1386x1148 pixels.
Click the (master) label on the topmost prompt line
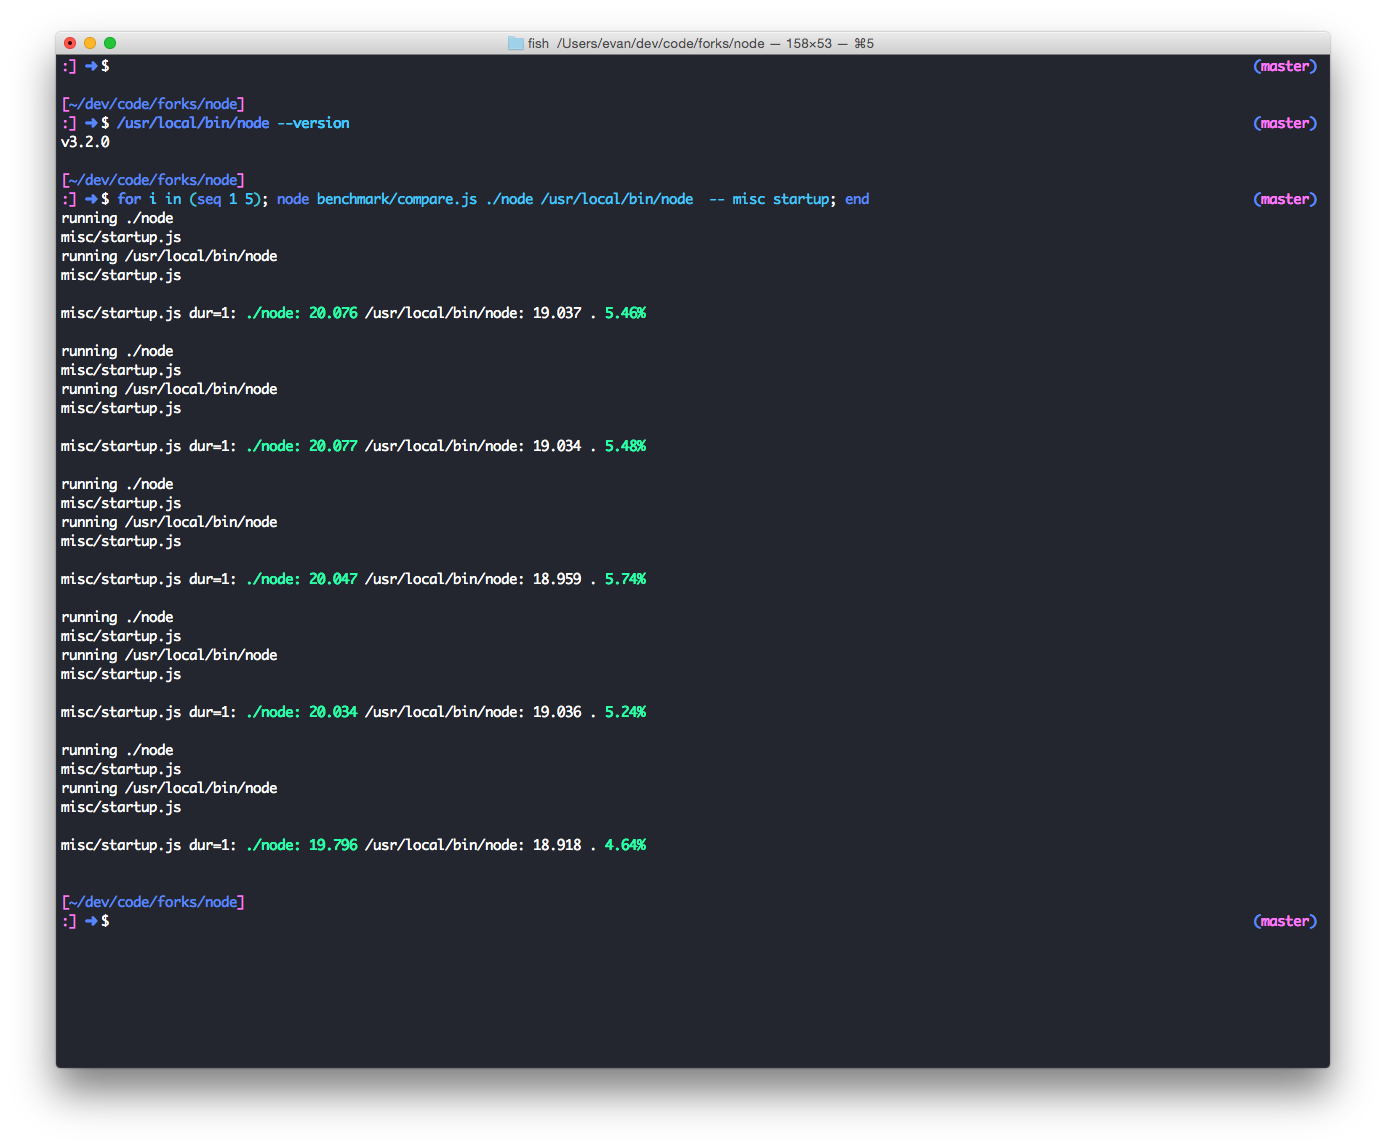1285,66
